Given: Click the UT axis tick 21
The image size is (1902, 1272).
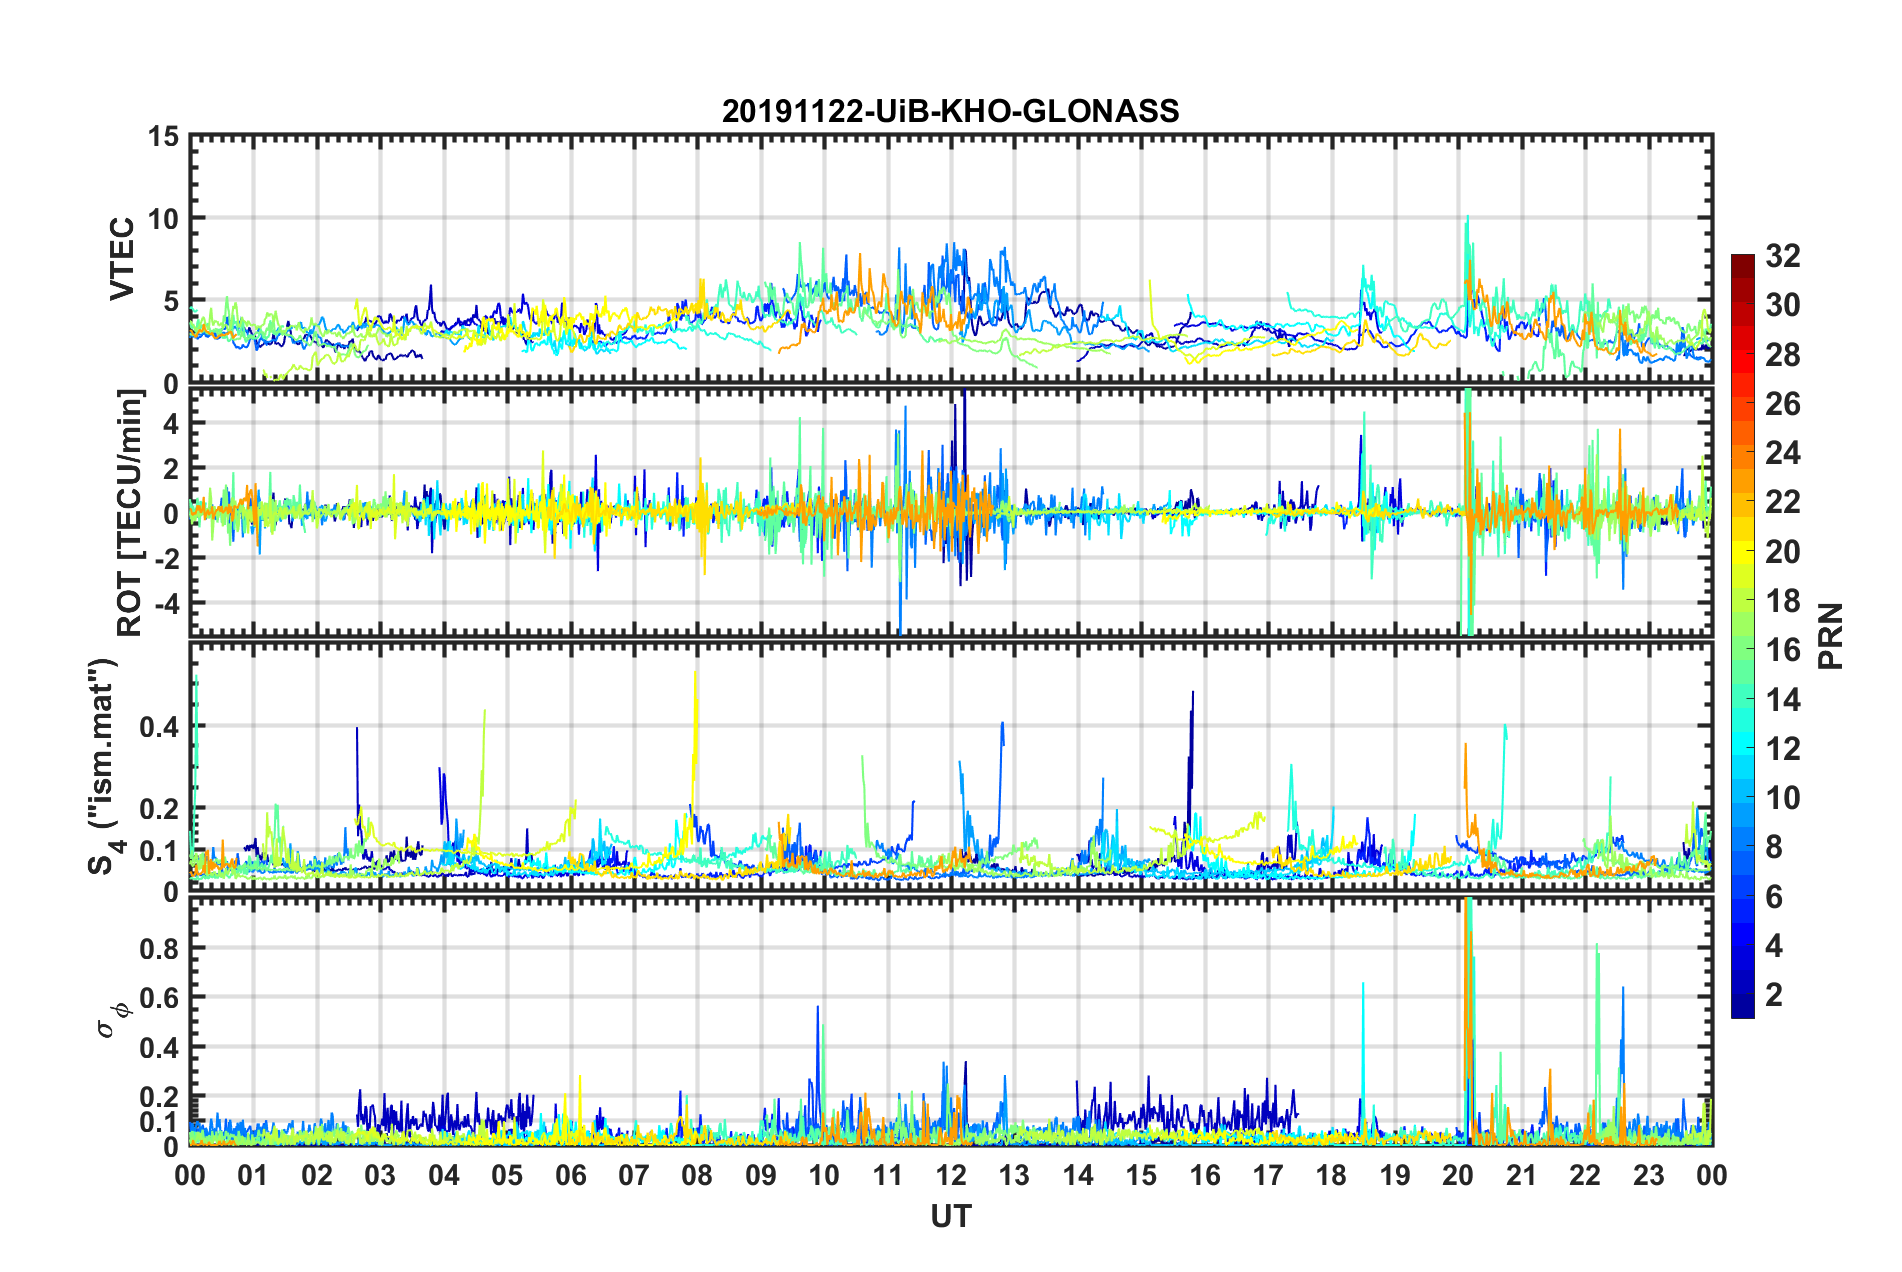Looking at the screenshot, I should click(1522, 1174).
